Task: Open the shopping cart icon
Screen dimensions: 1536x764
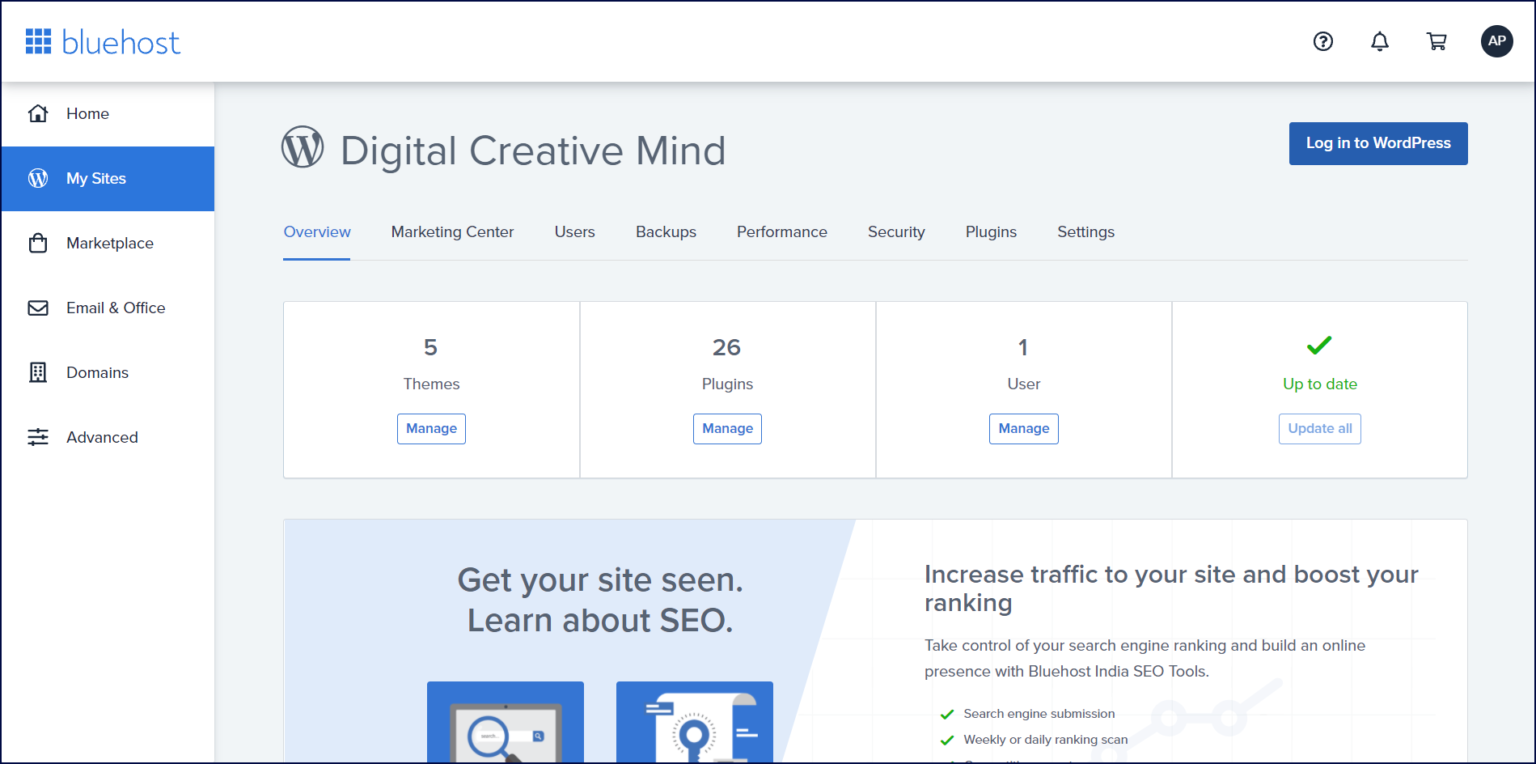Action: (x=1437, y=41)
